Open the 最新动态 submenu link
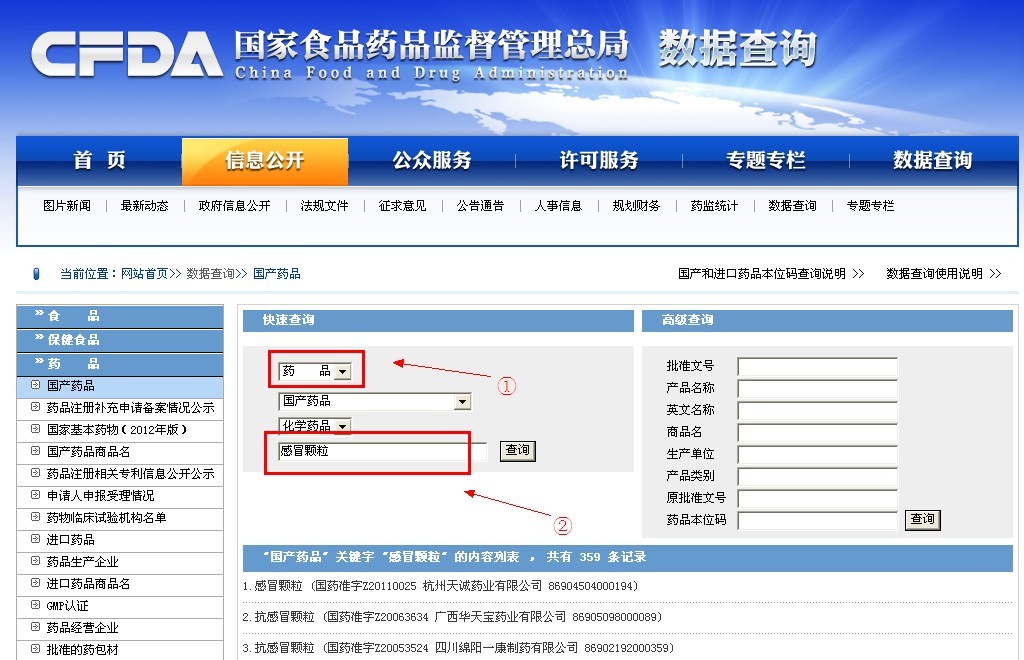 click(x=144, y=206)
